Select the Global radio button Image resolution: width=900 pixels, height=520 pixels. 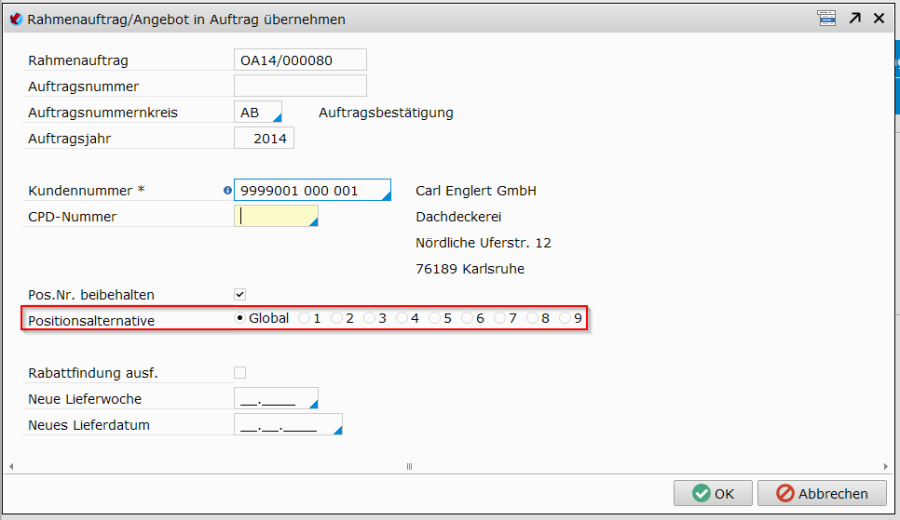[240, 318]
